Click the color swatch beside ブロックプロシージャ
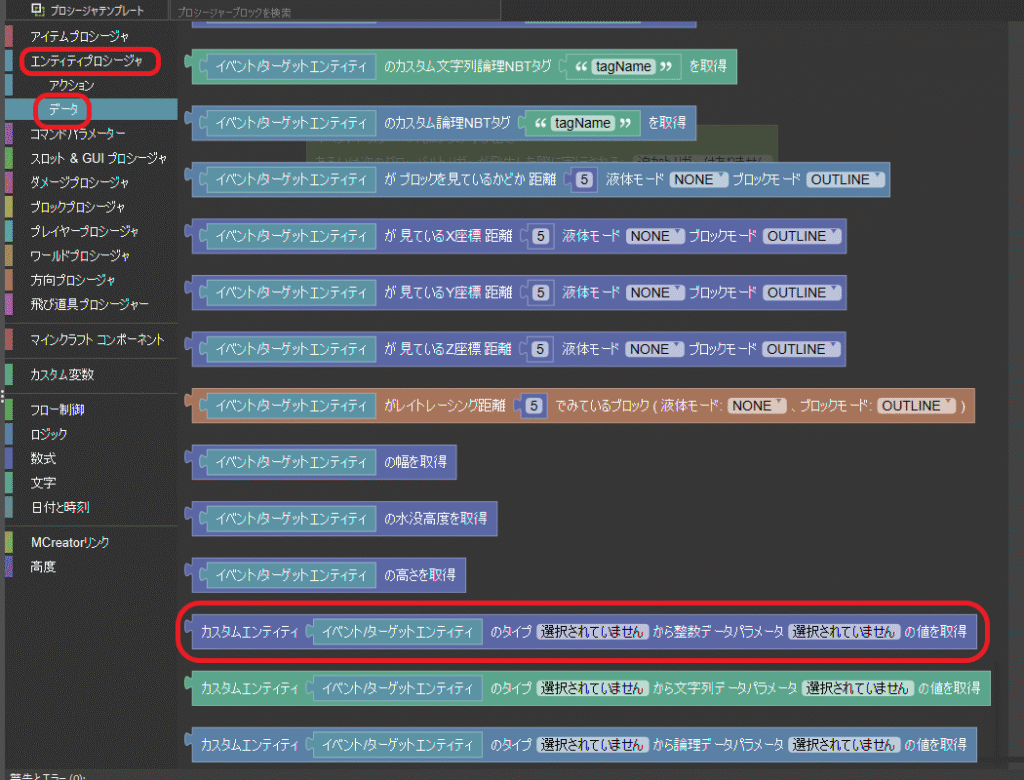 [x=9, y=207]
